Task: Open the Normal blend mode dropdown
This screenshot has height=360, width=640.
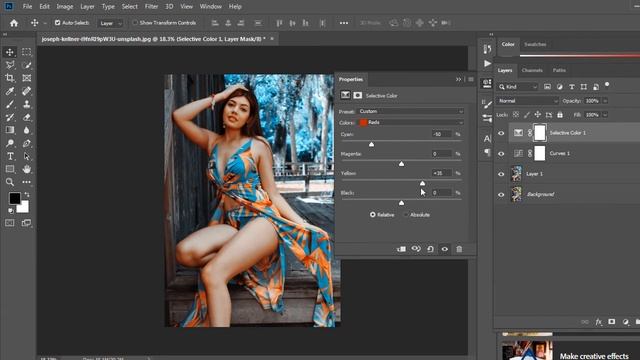Action: click(527, 101)
